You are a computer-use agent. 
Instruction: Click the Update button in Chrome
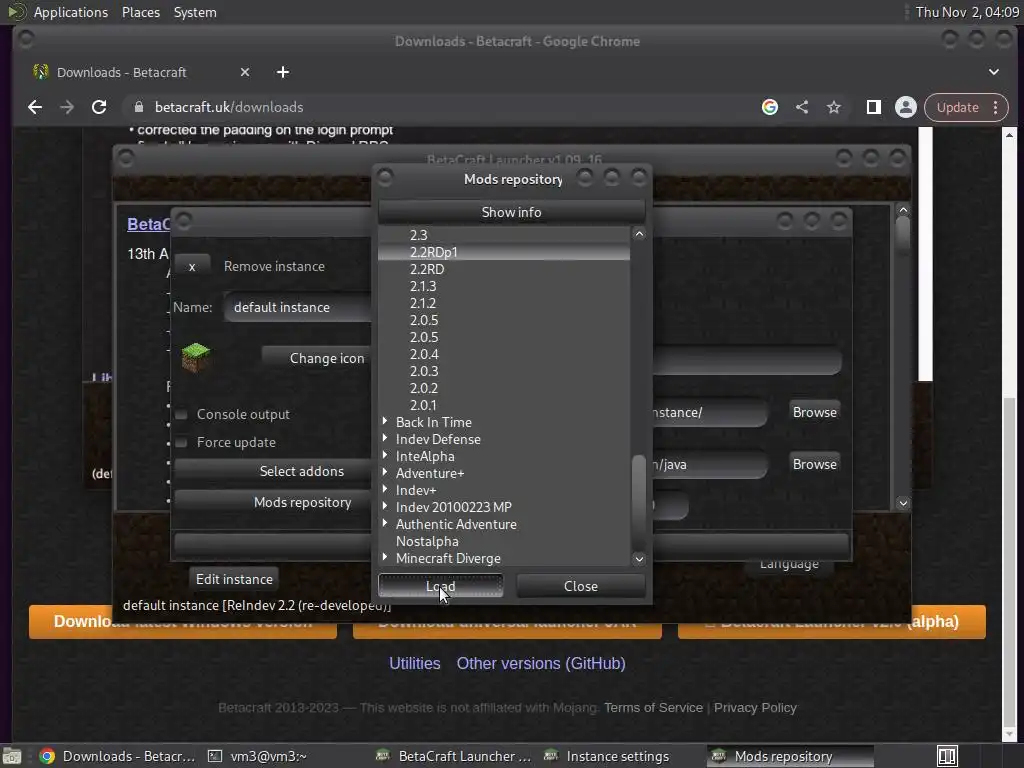[x=957, y=107]
